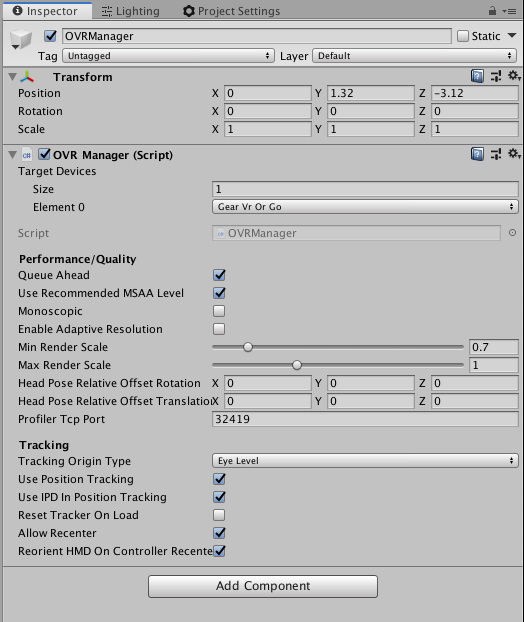Click the Tracking section header
This screenshot has height=622, width=524.
(44, 445)
